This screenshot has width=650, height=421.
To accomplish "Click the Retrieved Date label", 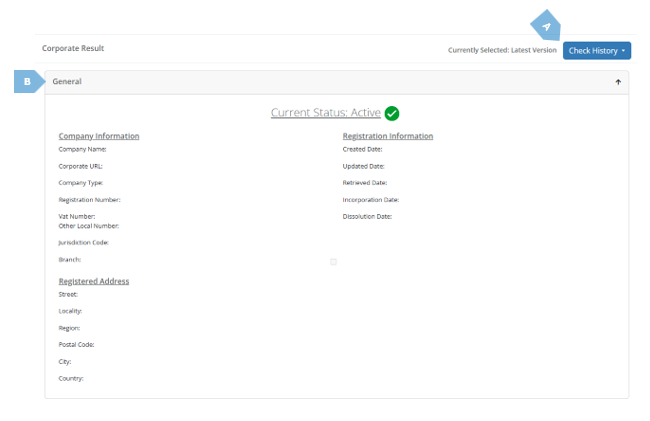I will point(365,183).
